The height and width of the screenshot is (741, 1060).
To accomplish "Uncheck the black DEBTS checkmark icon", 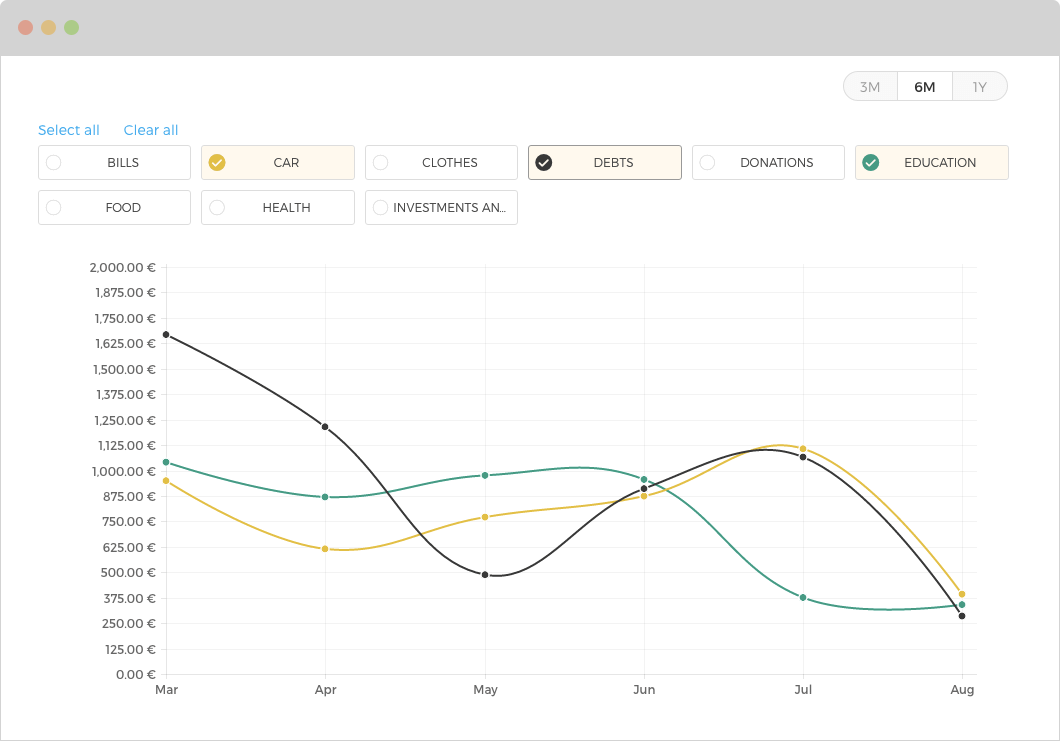I will tap(544, 162).
